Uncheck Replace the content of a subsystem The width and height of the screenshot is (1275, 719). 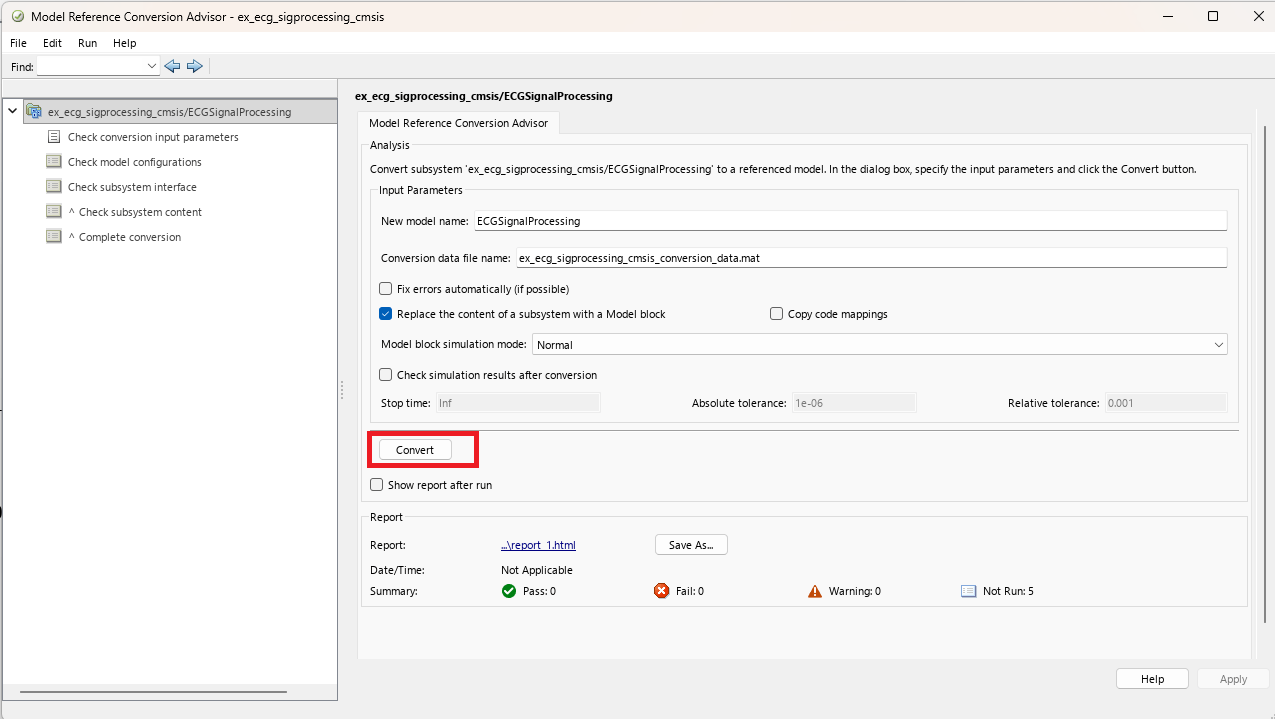(x=386, y=314)
